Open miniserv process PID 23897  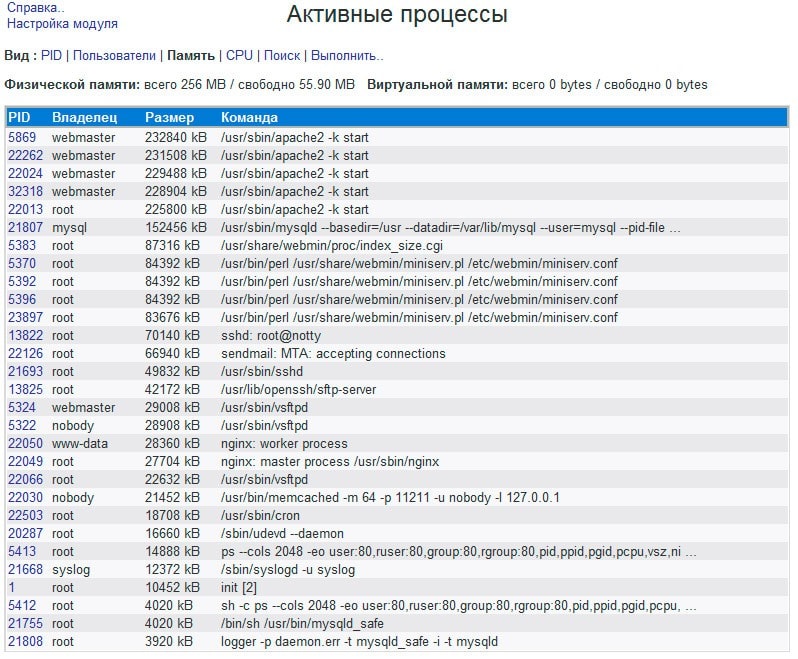click(x=25, y=318)
